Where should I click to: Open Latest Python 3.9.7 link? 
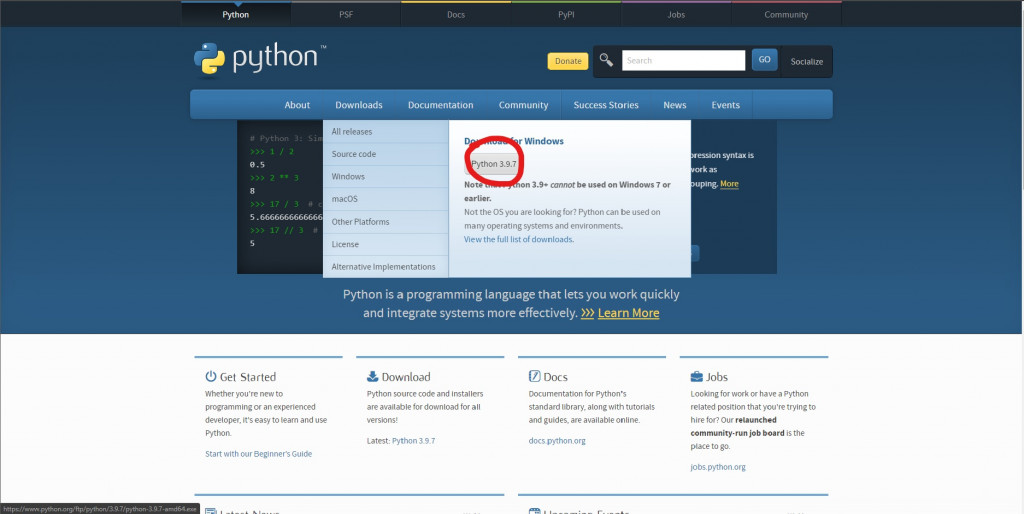click(x=413, y=441)
